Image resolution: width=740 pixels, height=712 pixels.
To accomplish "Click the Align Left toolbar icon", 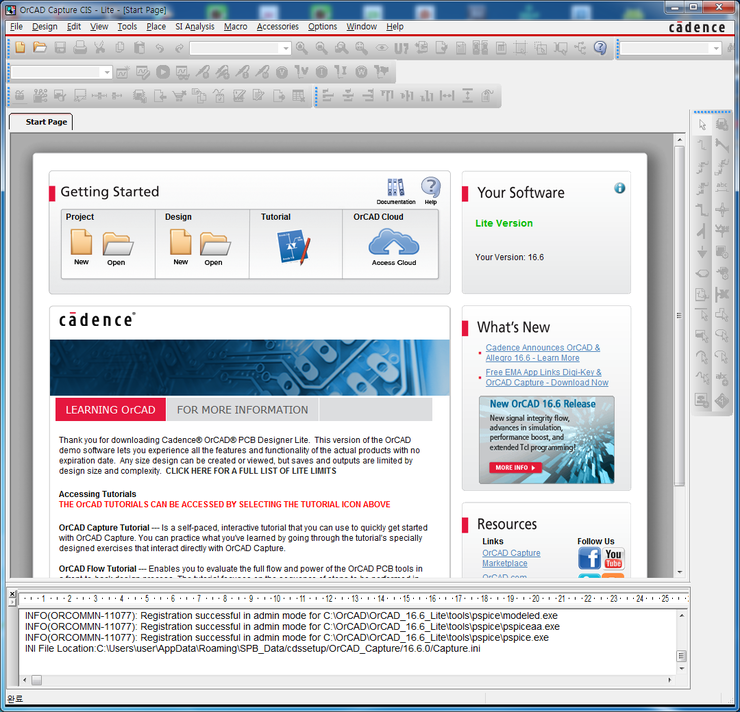I will tap(328, 96).
